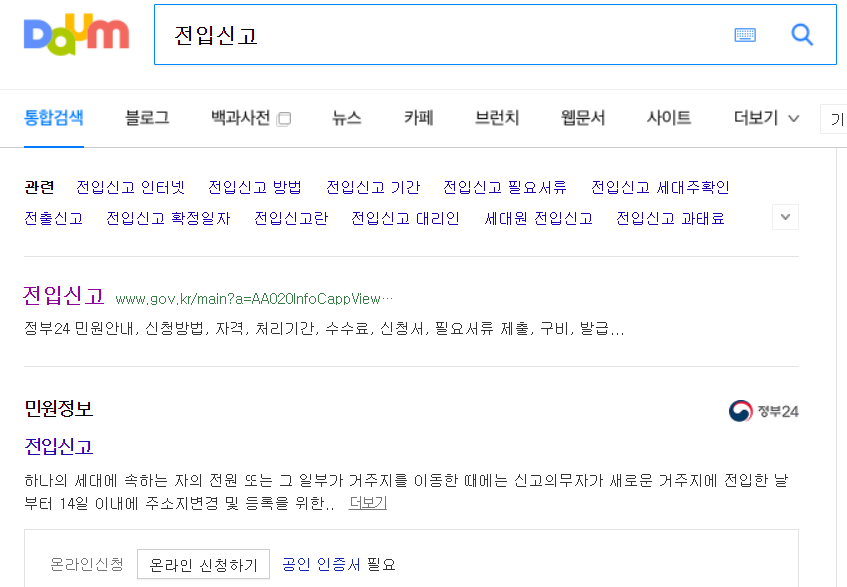Open the virtual keyboard icon in search box
This screenshot has width=847, height=587.
pyautogui.click(x=745, y=35)
